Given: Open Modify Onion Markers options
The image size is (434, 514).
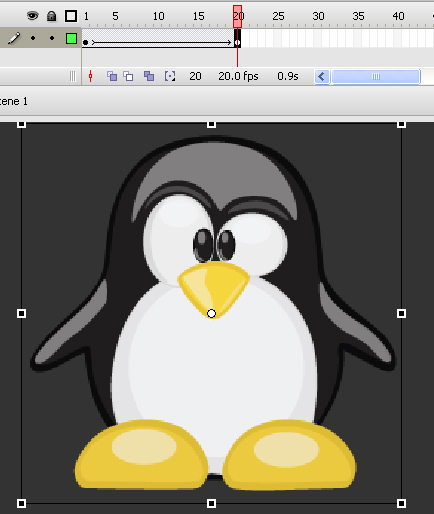Looking at the screenshot, I should point(170,76).
